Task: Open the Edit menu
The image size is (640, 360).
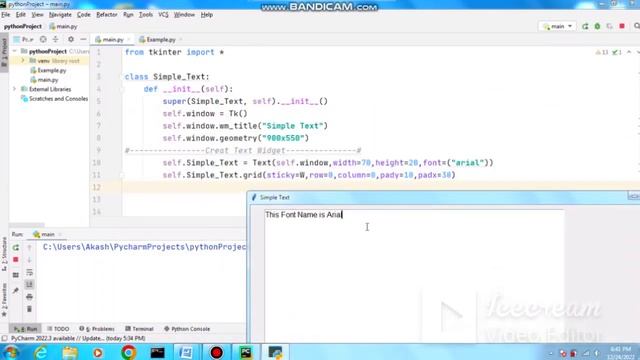Action: (x=21, y=15)
